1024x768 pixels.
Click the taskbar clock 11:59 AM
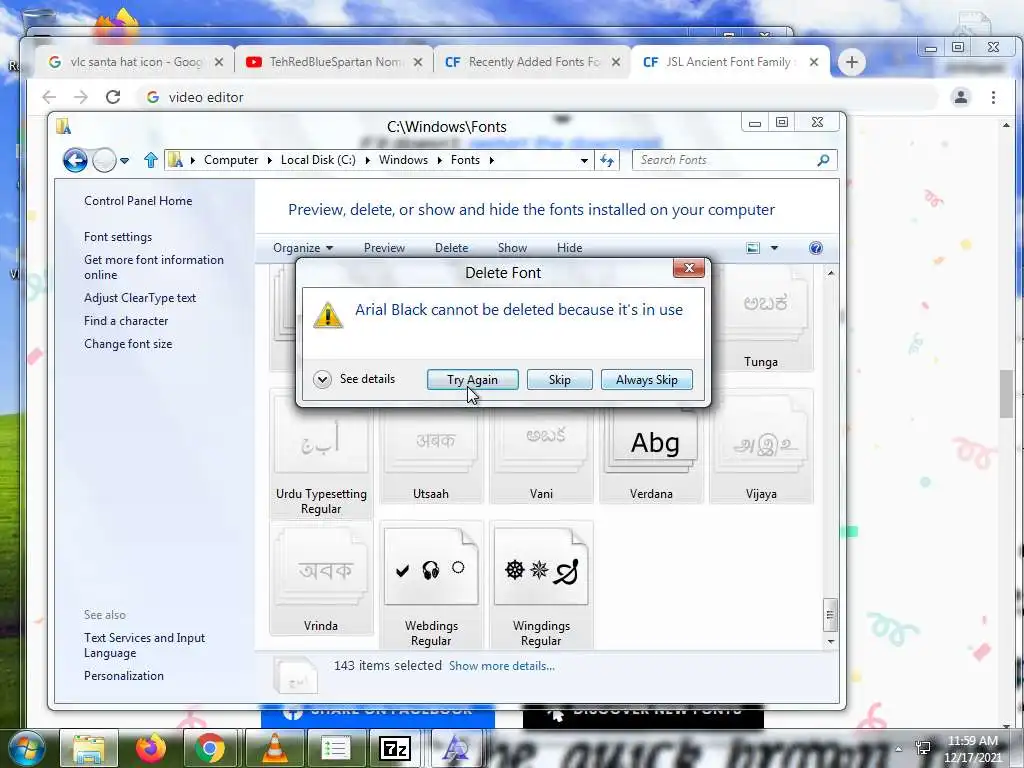(x=972, y=741)
